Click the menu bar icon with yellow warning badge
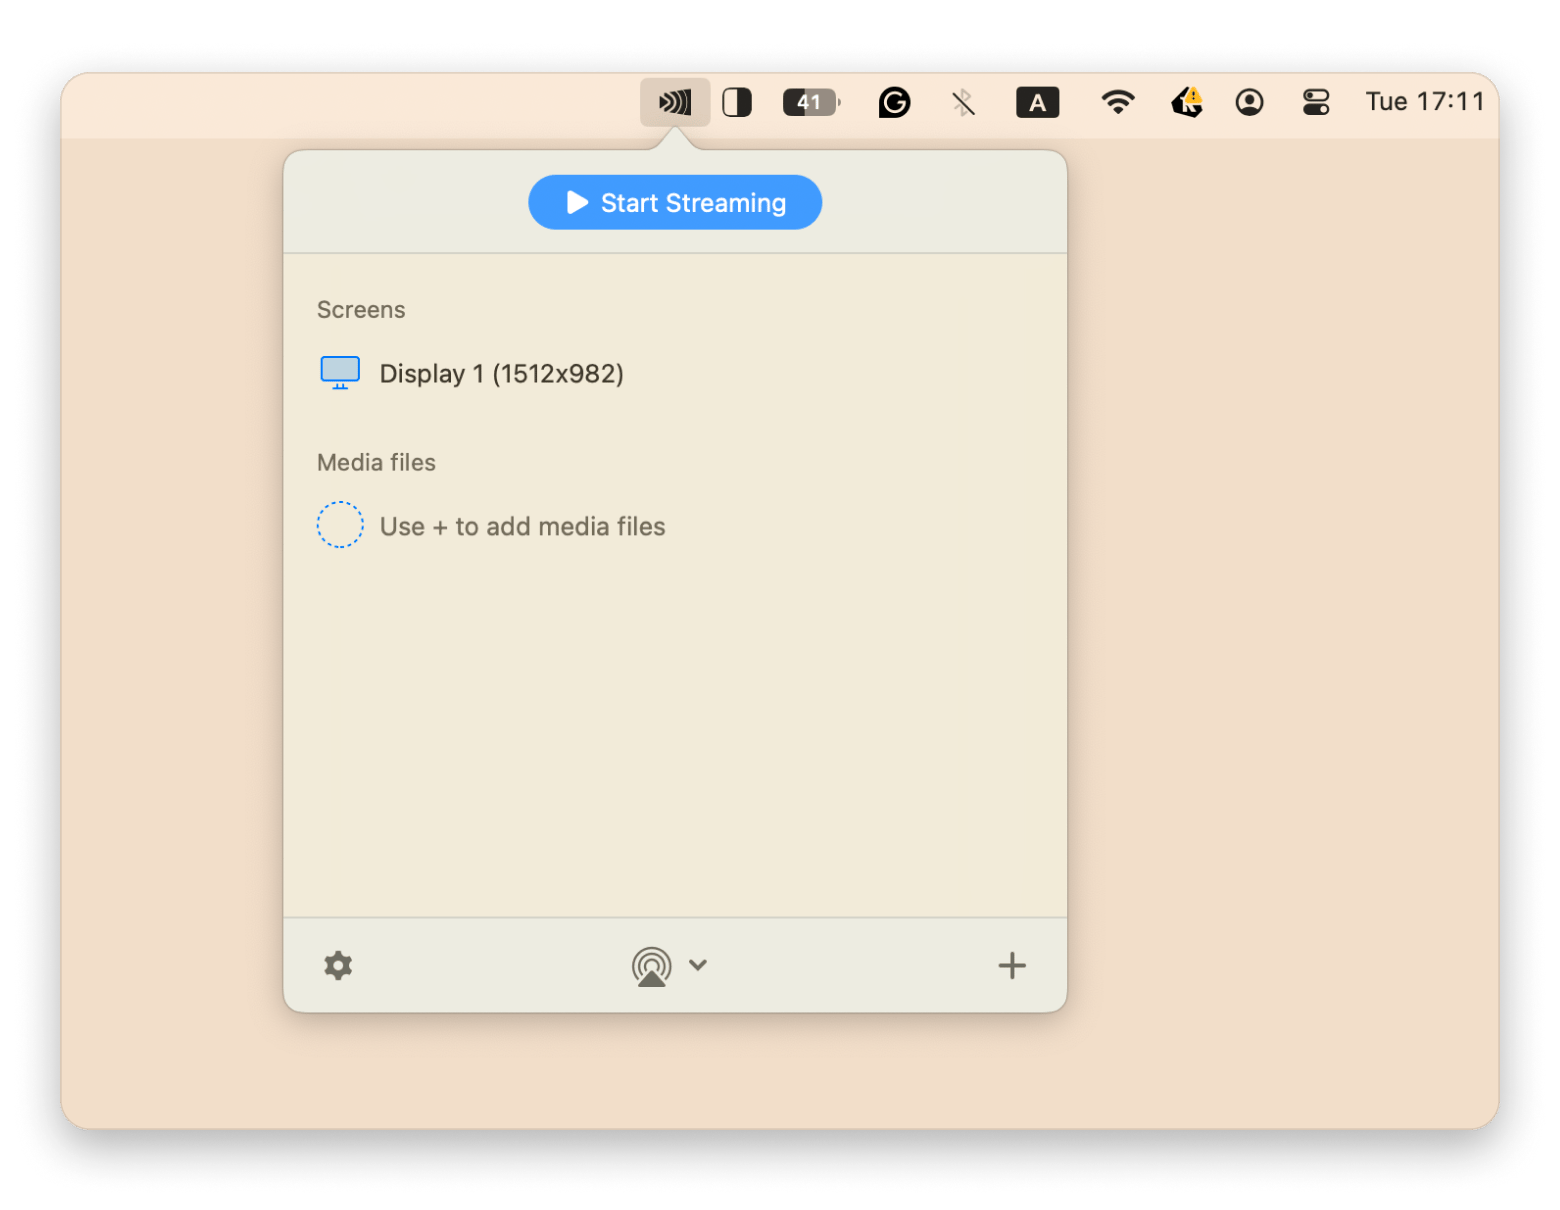The width and height of the screenshot is (1560, 1210). coord(1186,102)
